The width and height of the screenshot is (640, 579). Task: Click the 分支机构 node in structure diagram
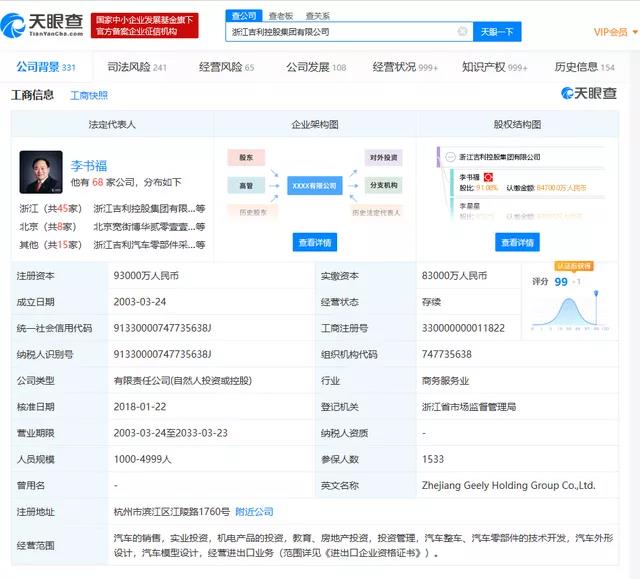click(383, 185)
